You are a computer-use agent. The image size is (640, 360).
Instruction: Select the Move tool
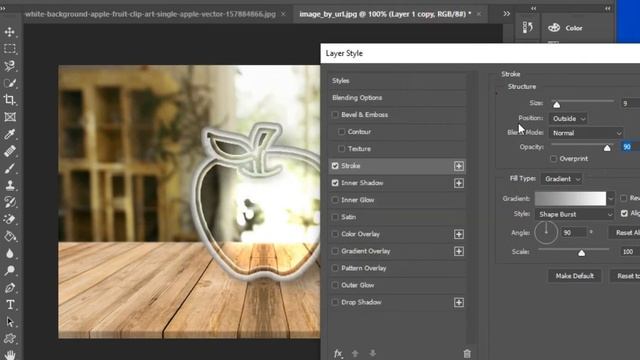[x=10, y=32]
